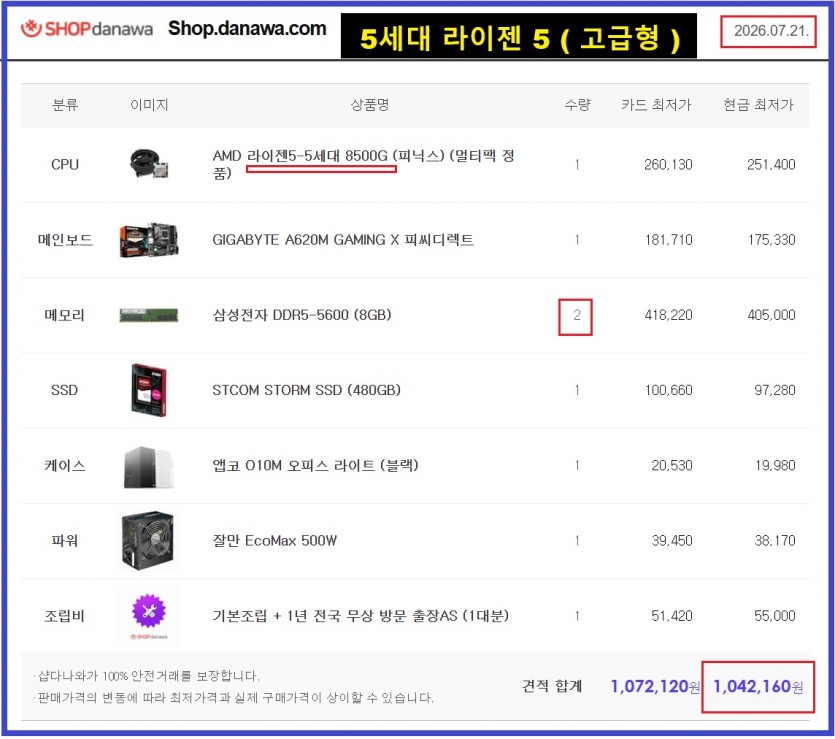Click the 카드 최저가 column header
The image size is (835, 739).
tap(656, 104)
